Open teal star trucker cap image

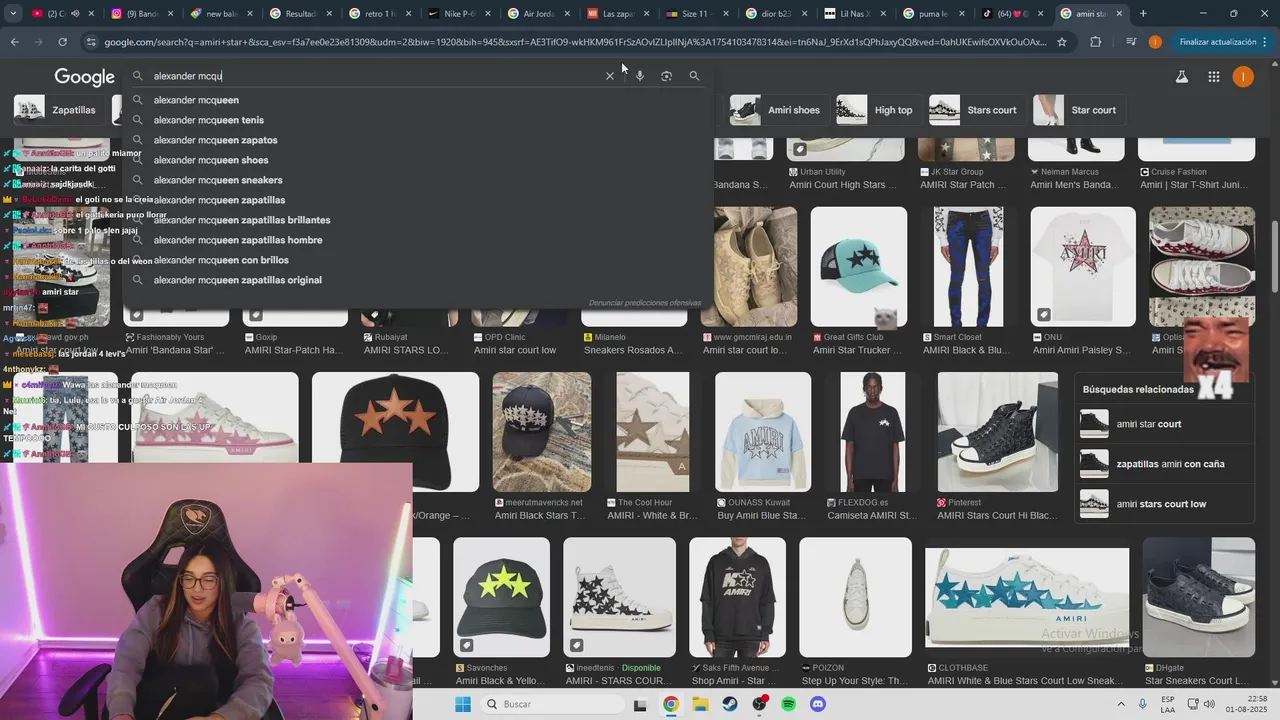coord(859,267)
